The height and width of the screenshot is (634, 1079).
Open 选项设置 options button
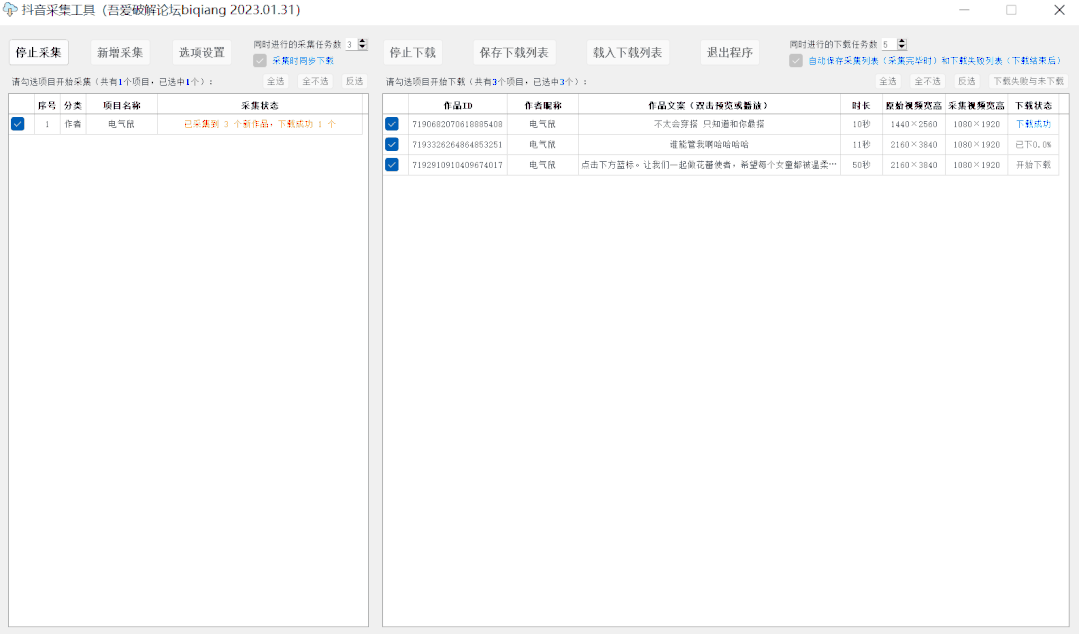click(202, 52)
